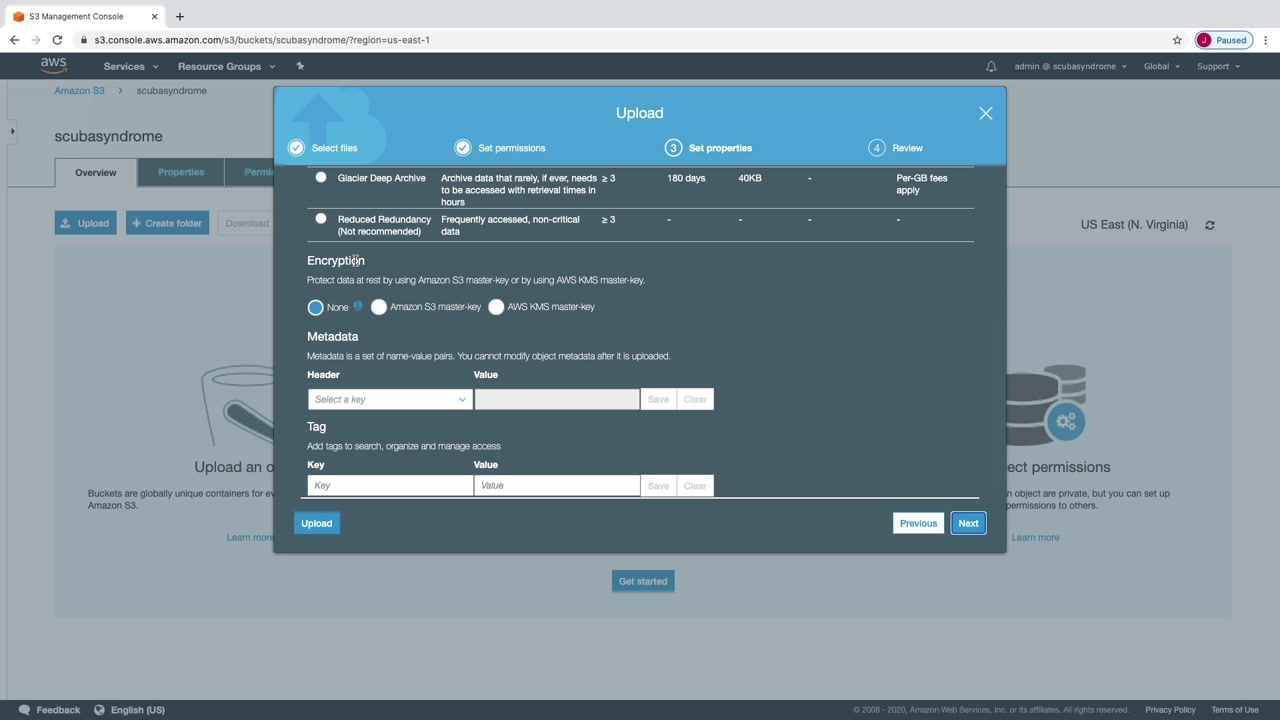Click the Paused profile avatar
Screen dimensions: 1280x720
[x=1204, y=40]
